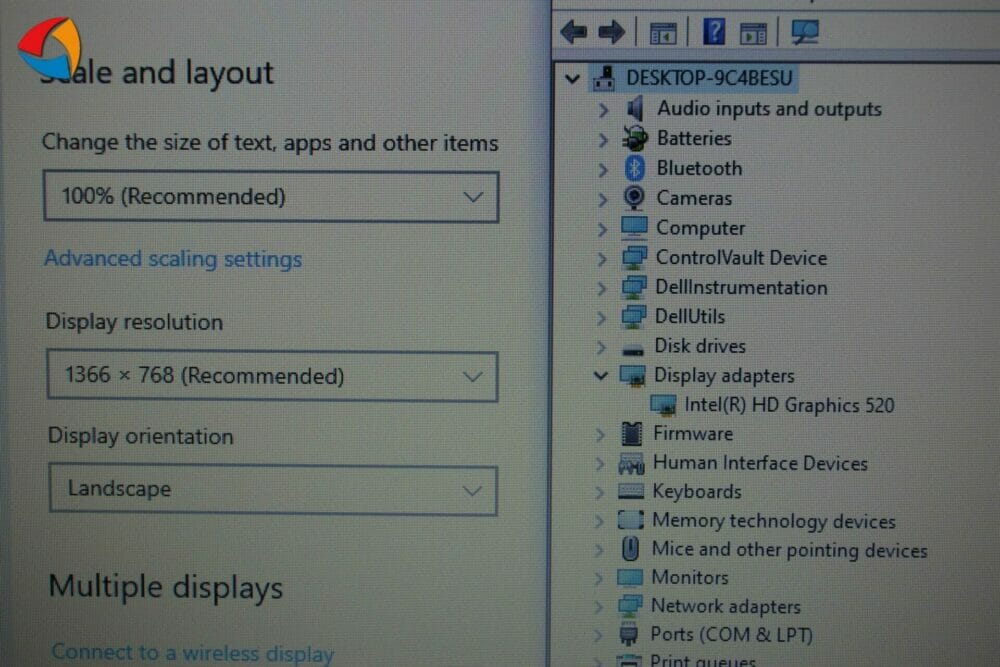The width and height of the screenshot is (1000, 667).
Task: Click Connect to a wireless display link
Action: point(193,653)
